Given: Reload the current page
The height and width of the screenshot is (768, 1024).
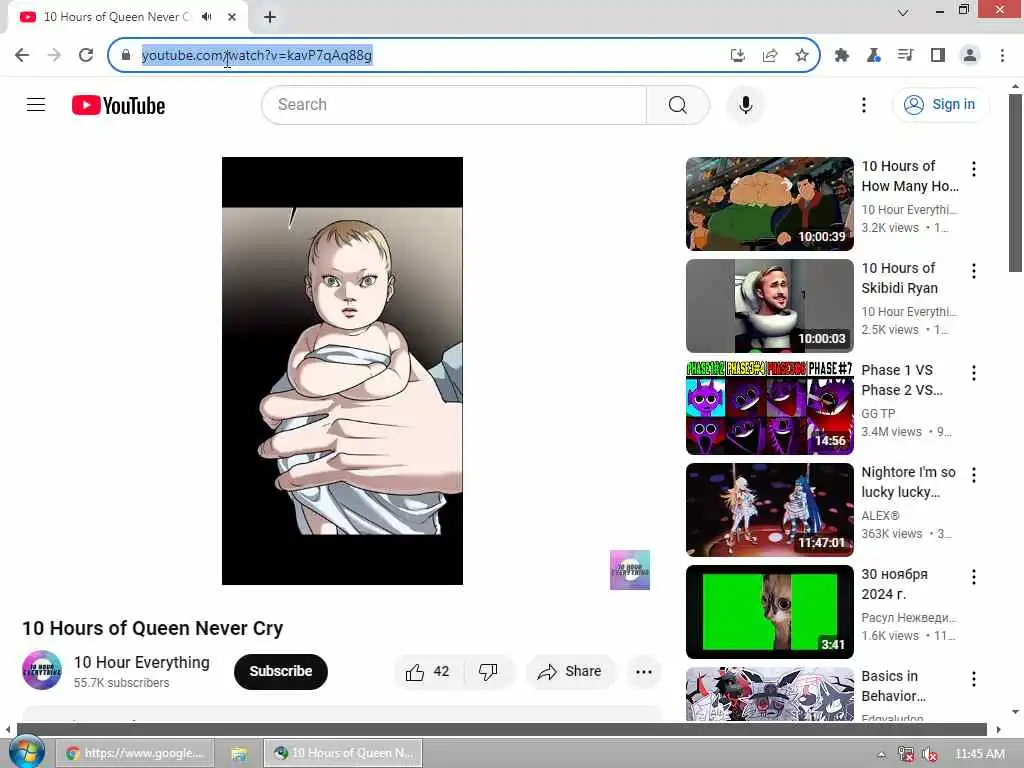Looking at the screenshot, I should 86,55.
